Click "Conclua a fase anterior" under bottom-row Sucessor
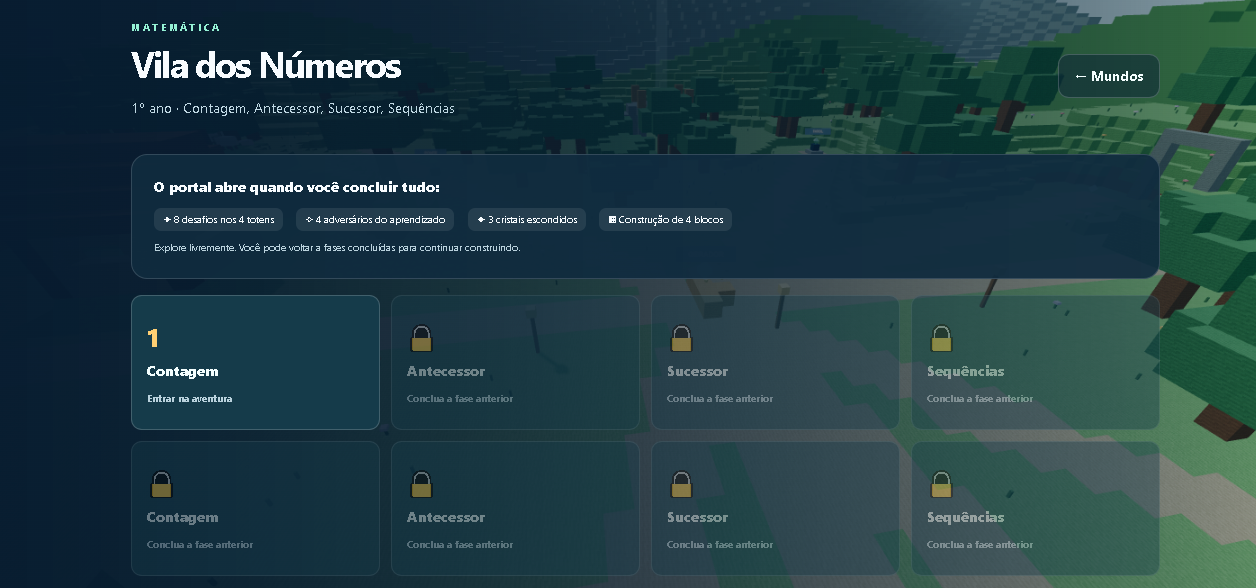1256x588 pixels. pyautogui.click(x=720, y=545)
